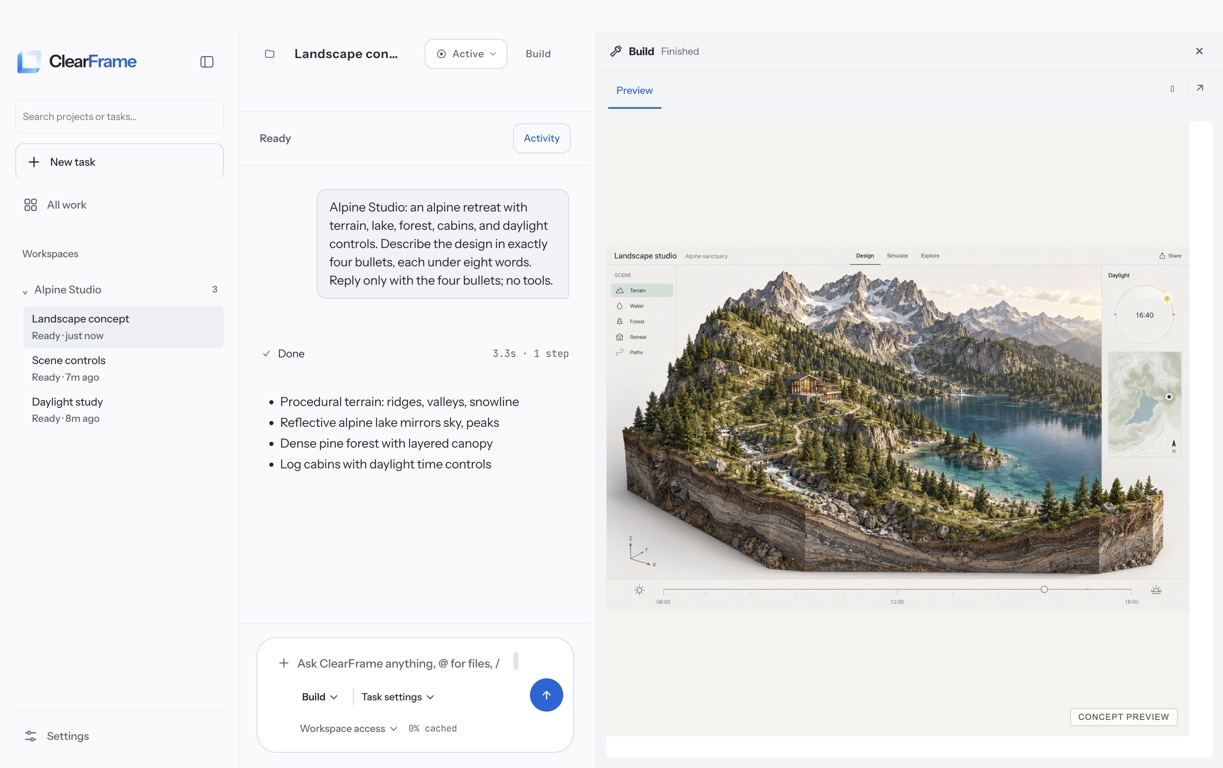
Task: Start a New task
Action: (119, 162)
